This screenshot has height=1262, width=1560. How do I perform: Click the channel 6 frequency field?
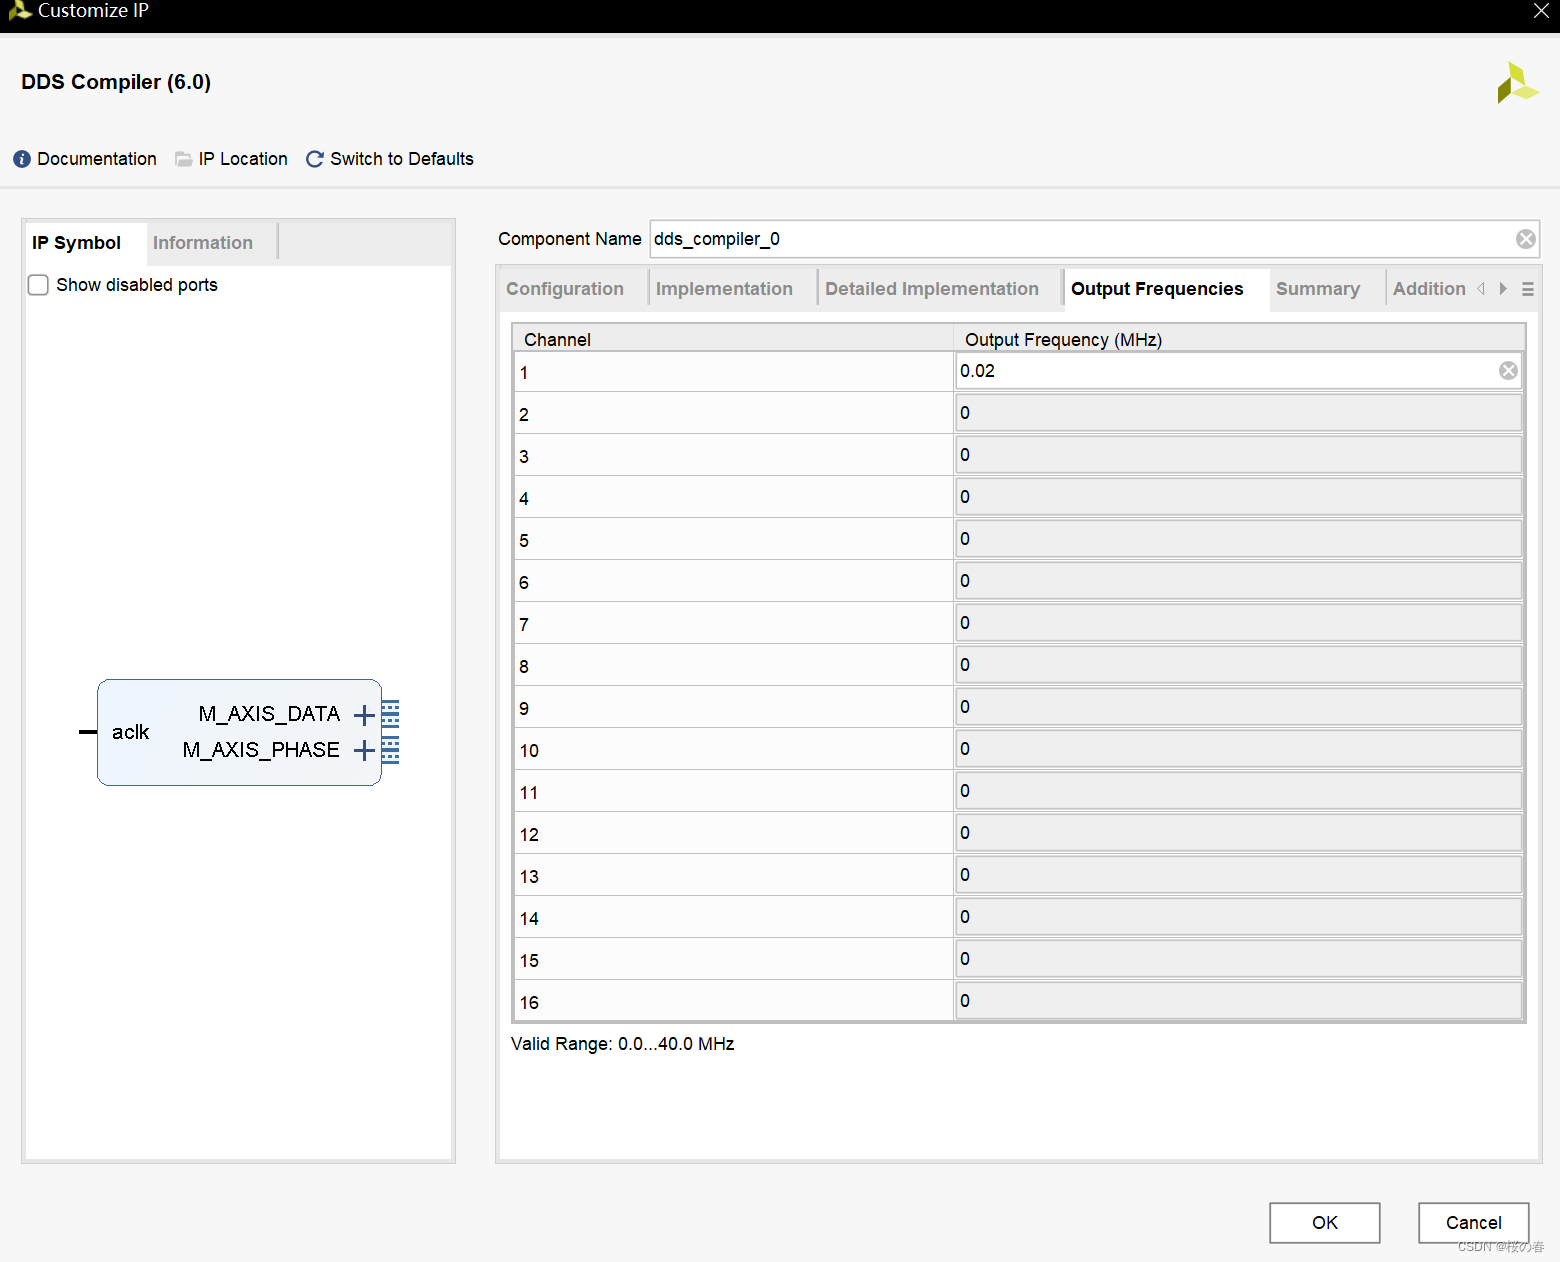pyautogui.click(x=1239, y=581)
